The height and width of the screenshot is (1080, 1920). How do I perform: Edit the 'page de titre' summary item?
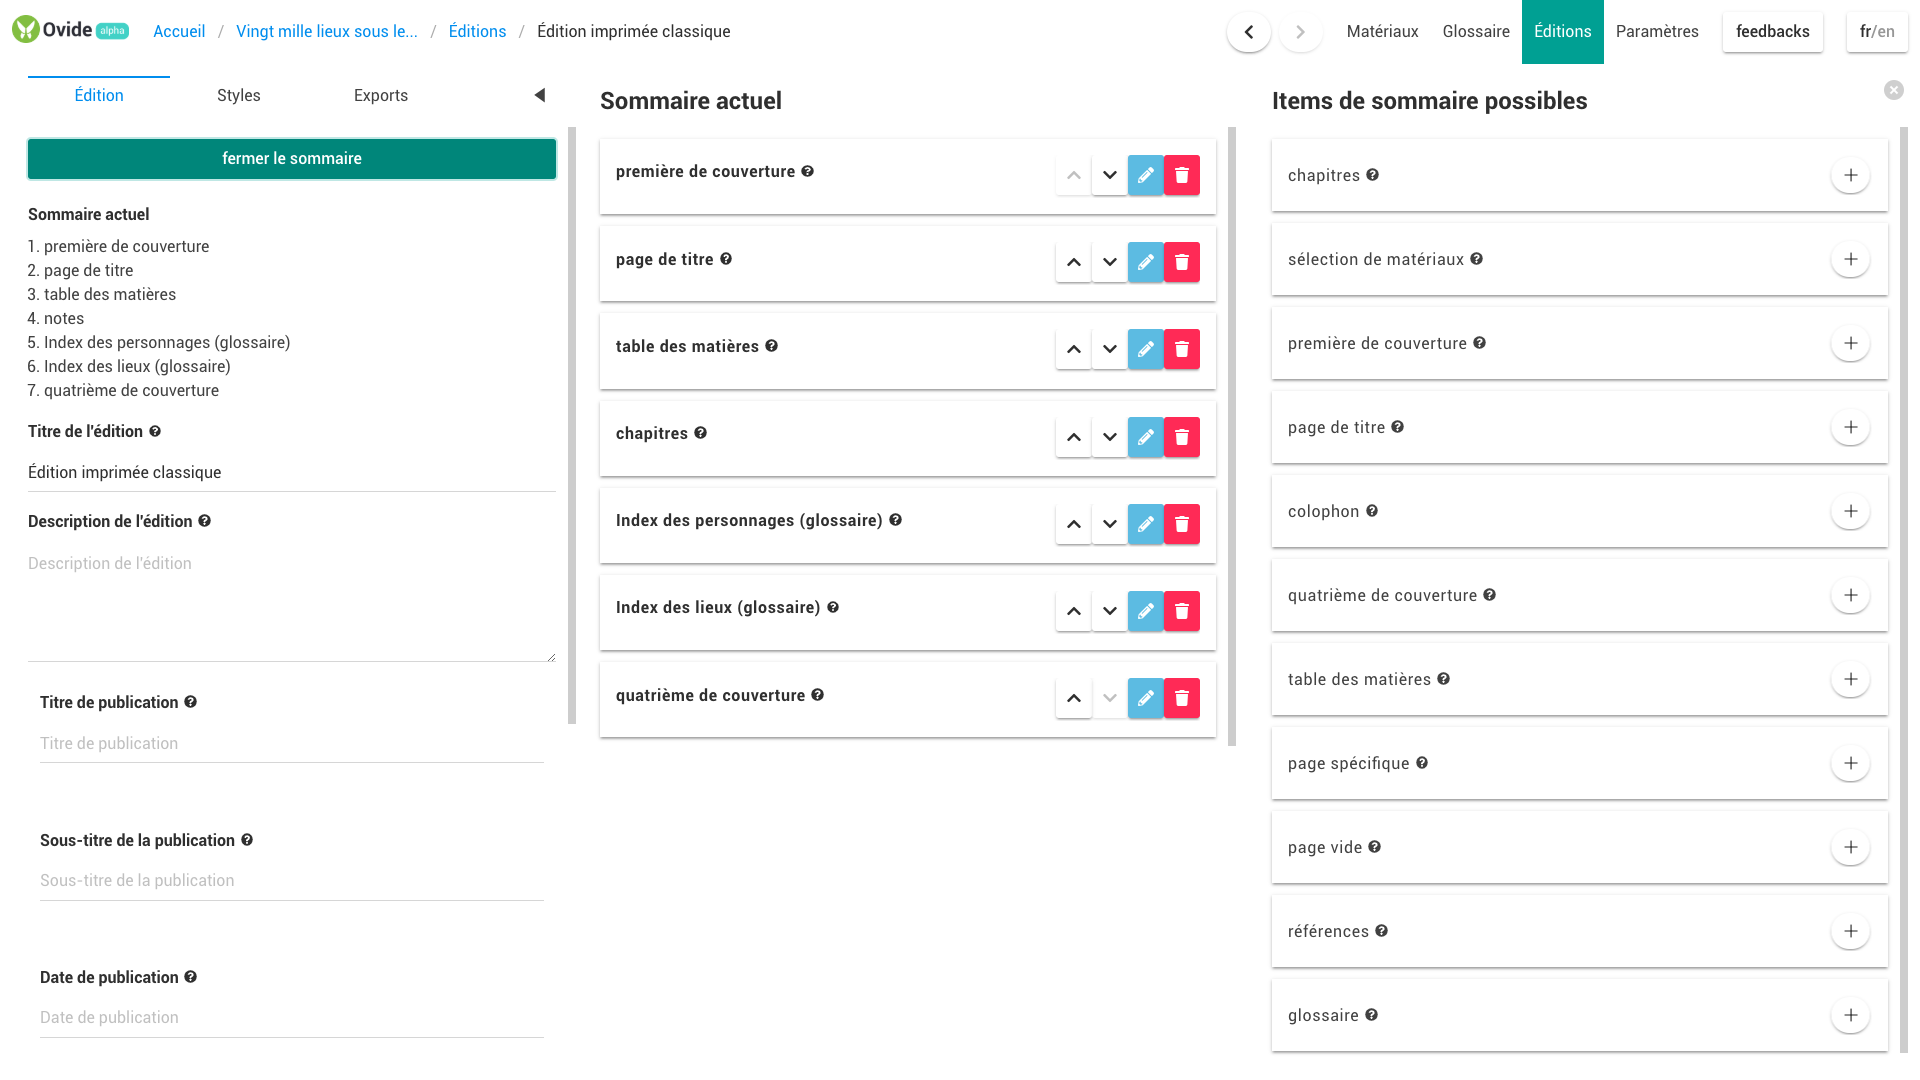click(1145, 262)
